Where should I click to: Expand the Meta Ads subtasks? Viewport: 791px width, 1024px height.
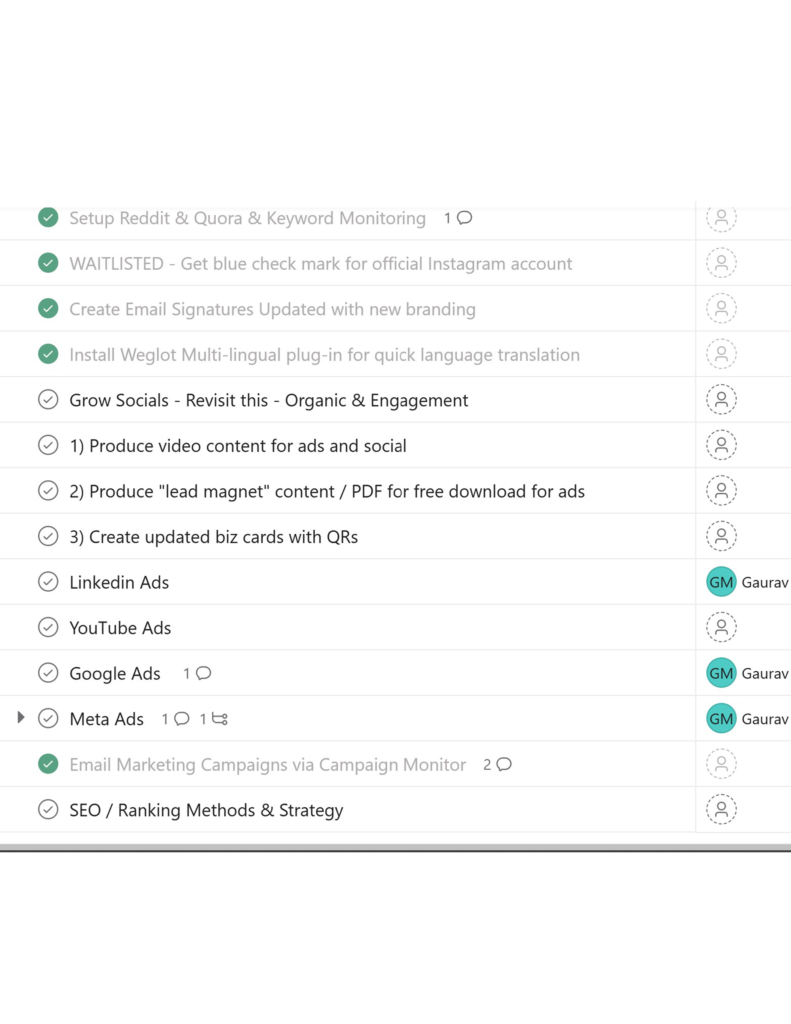coord(20,717)
